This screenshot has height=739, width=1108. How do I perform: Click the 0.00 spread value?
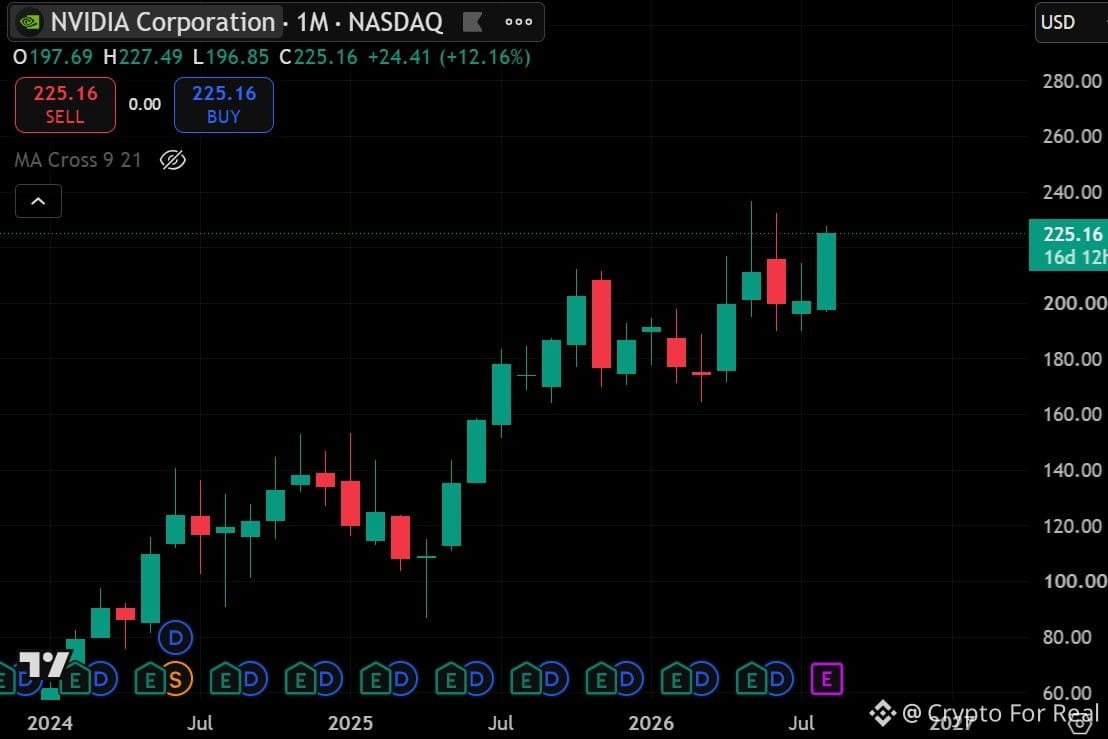tap(145, 105)
